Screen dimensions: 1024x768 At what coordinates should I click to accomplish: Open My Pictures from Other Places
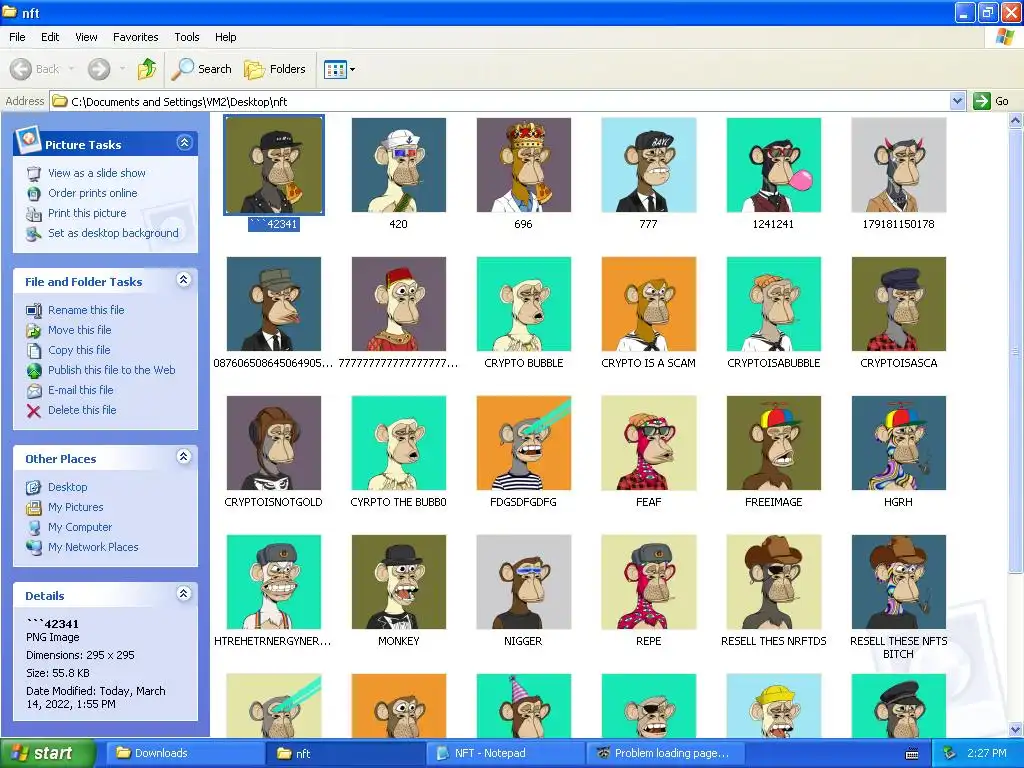coord(76,507)
